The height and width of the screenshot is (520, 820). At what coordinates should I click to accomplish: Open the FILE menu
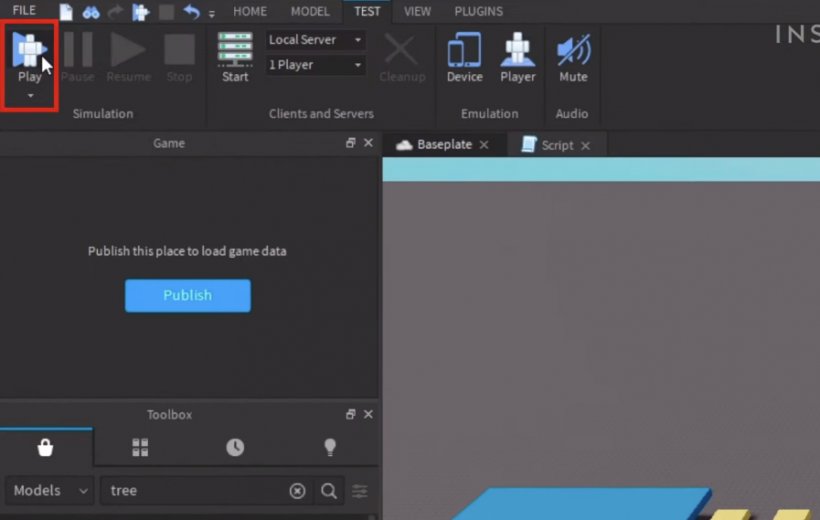click(x=24, y=10)
